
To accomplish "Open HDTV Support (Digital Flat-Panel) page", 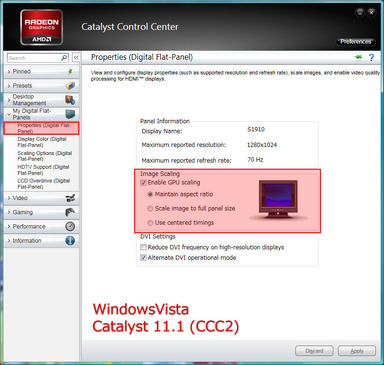I will 43,170.
